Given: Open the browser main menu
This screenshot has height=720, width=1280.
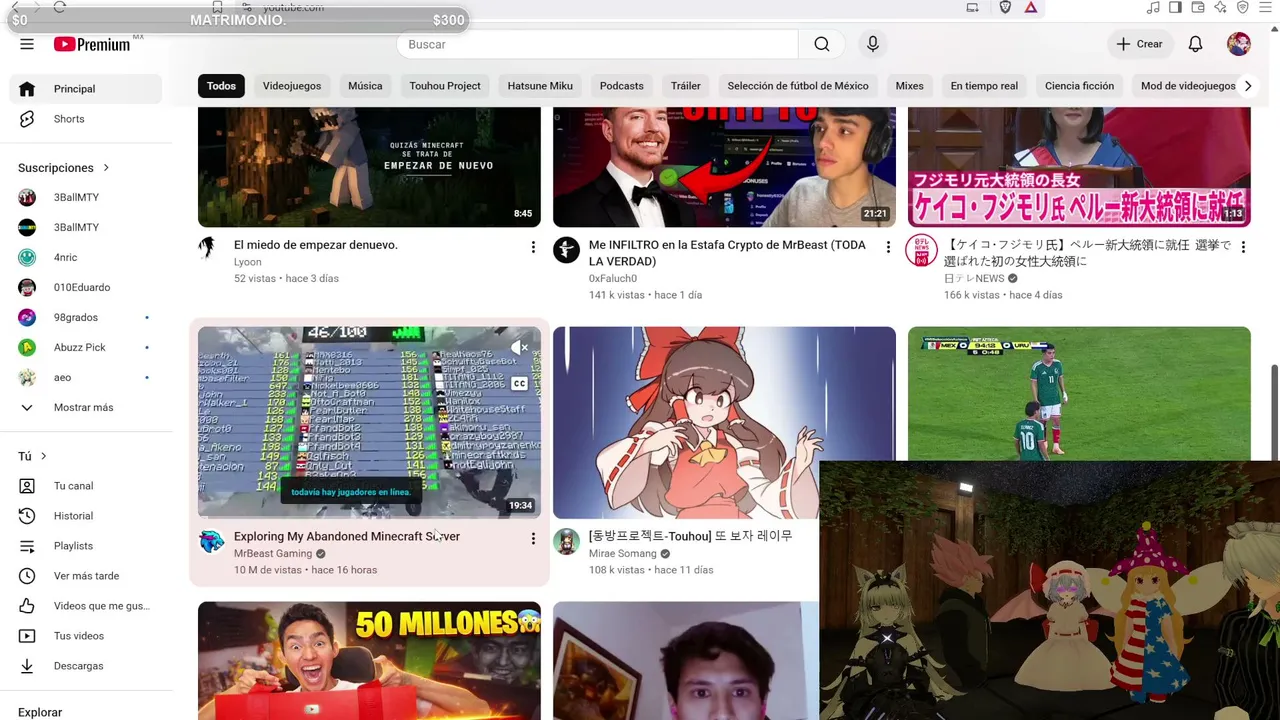Looking at the screenshot, I should pyautogui.click(x=1265, y=7).
